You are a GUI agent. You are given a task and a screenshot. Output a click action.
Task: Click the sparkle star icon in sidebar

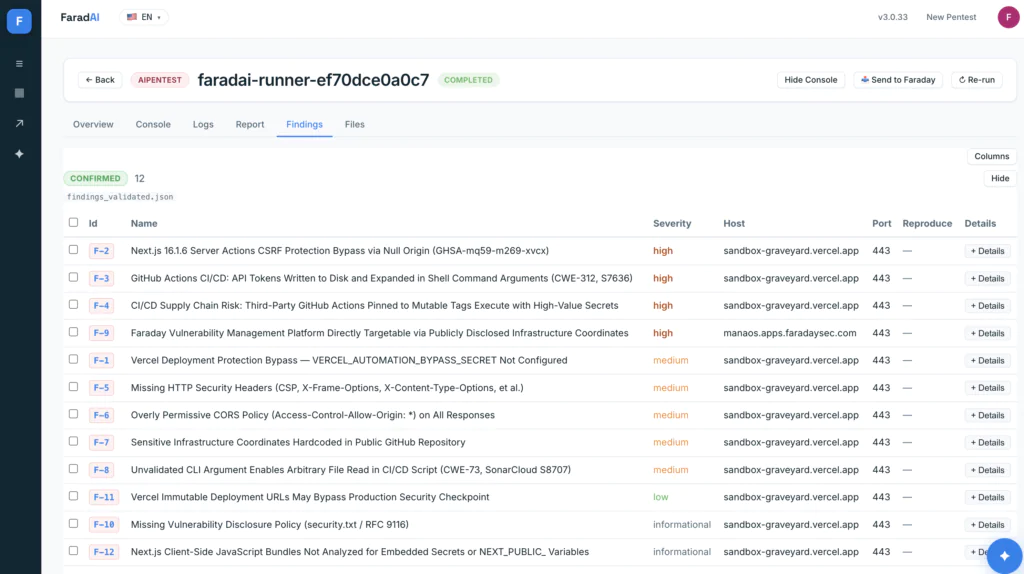(x=20, y=154)
